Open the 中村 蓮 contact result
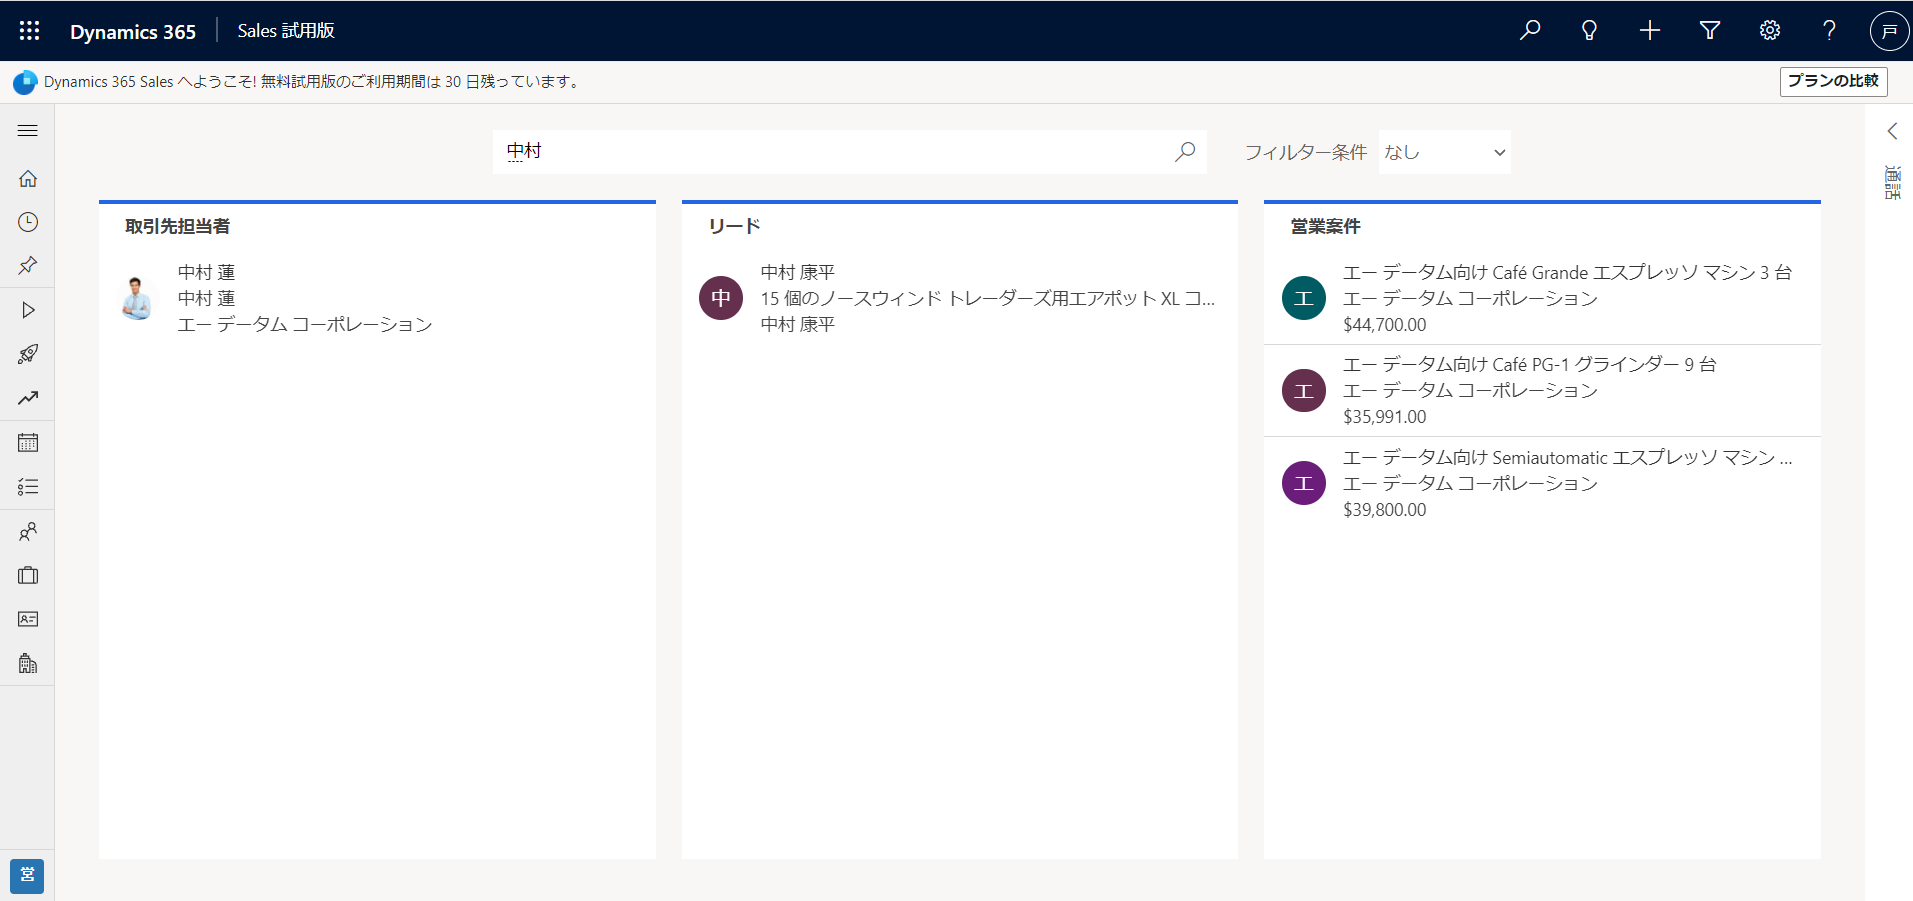Image resolution: width=1913 pixels, height=901 pixels. tap(377, 298)
